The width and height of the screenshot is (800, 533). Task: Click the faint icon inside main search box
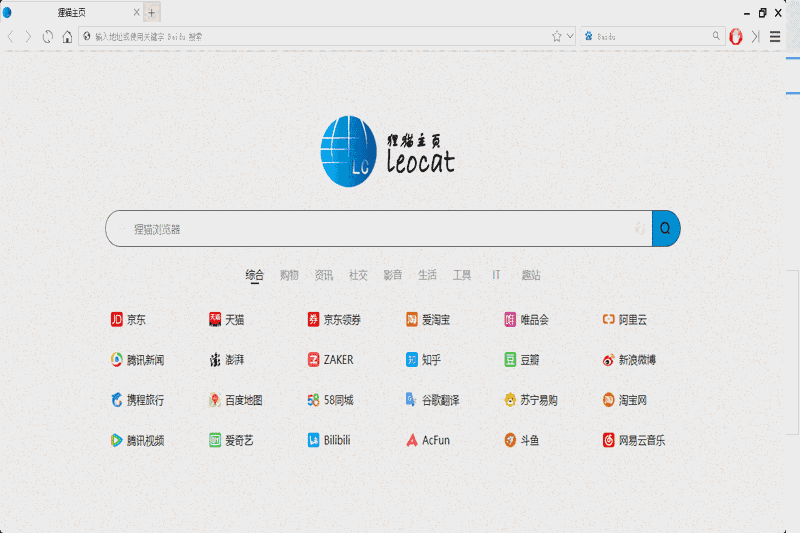click(640, 229)
